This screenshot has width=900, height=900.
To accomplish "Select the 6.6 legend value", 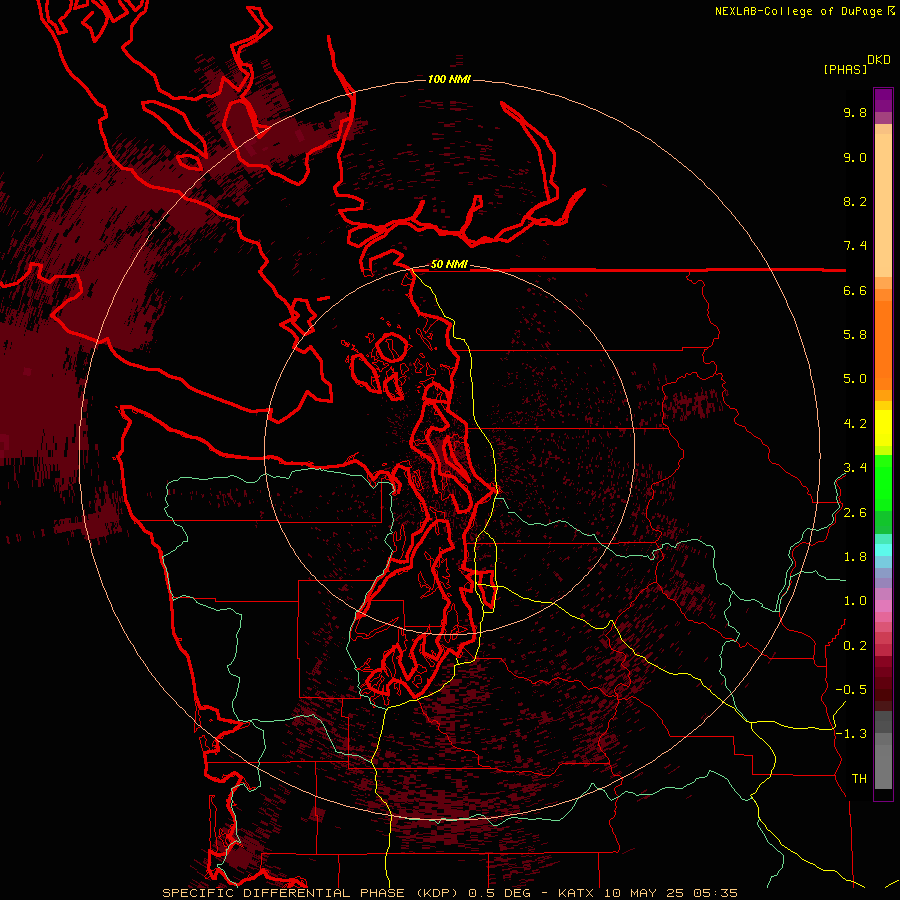I will pyautogui.click(x=855, y=290).
